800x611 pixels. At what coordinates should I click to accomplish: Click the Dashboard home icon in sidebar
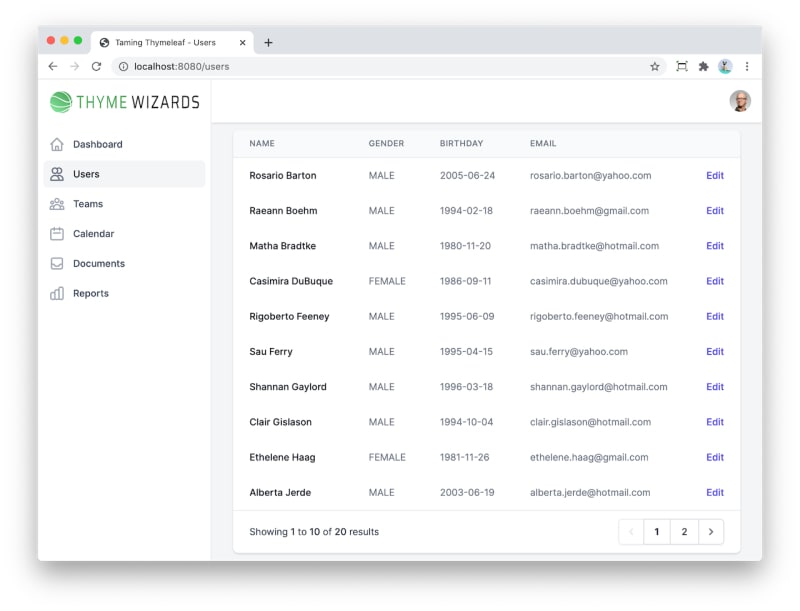[x=57, y=144]
